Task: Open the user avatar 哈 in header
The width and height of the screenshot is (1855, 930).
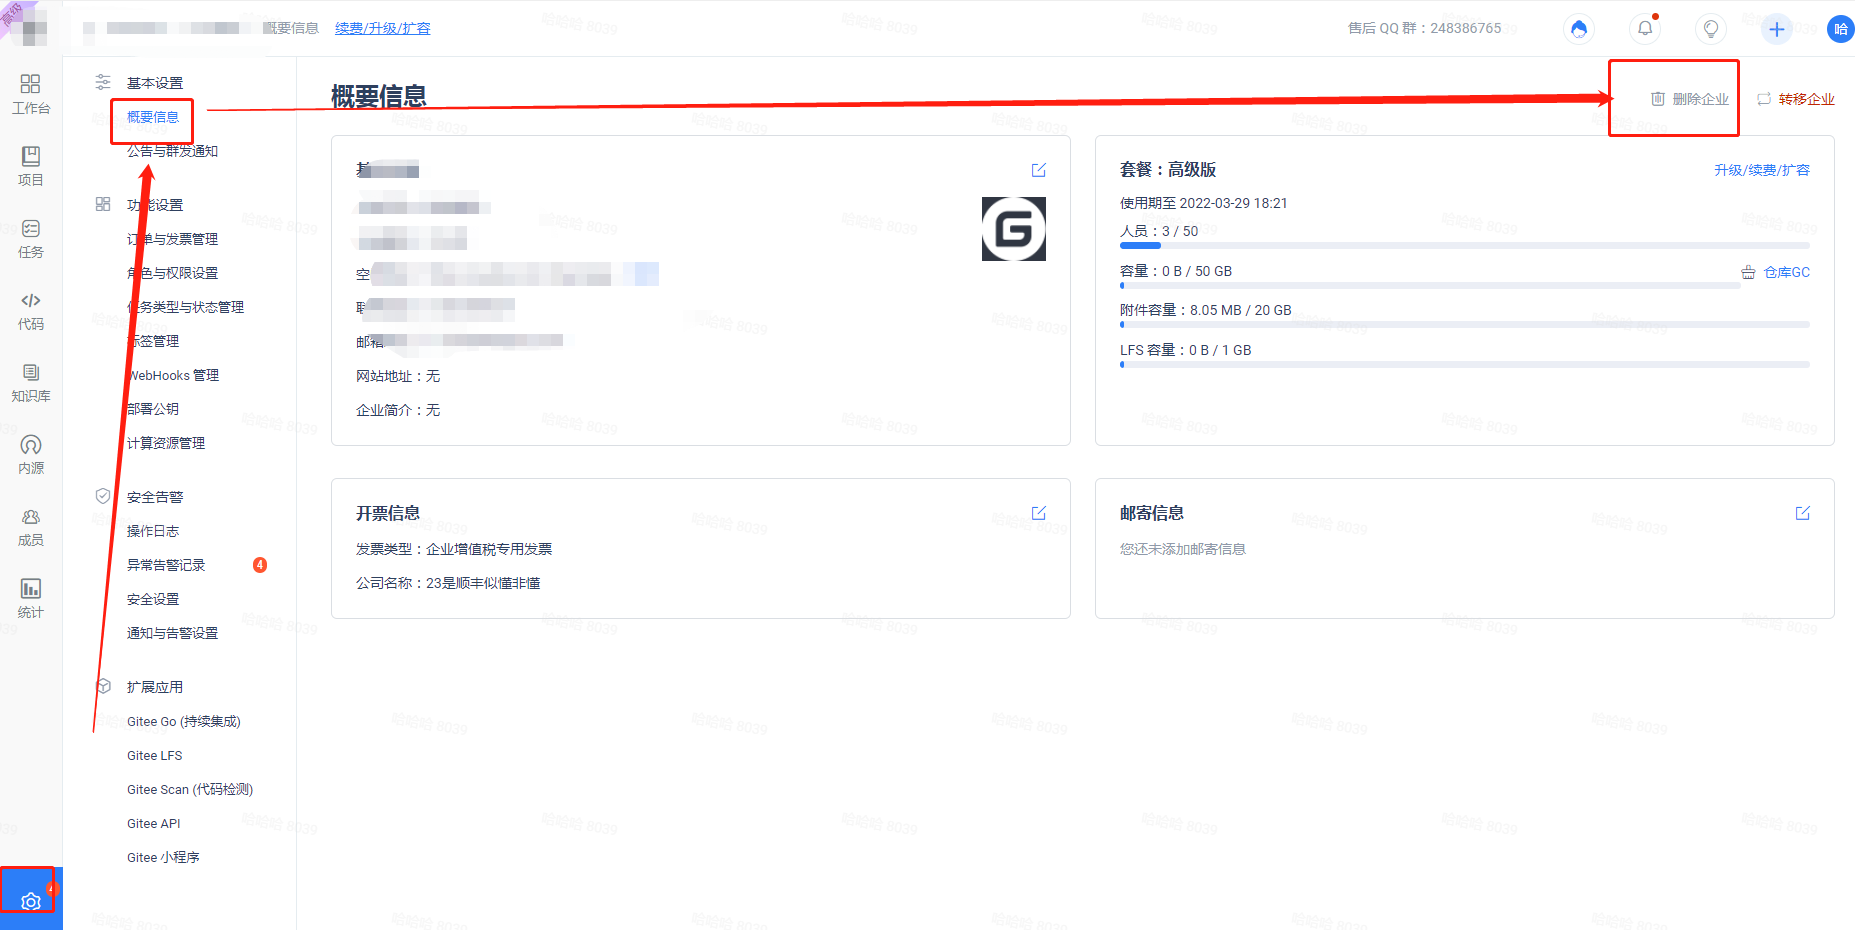Action: [x=1841, y=28]
